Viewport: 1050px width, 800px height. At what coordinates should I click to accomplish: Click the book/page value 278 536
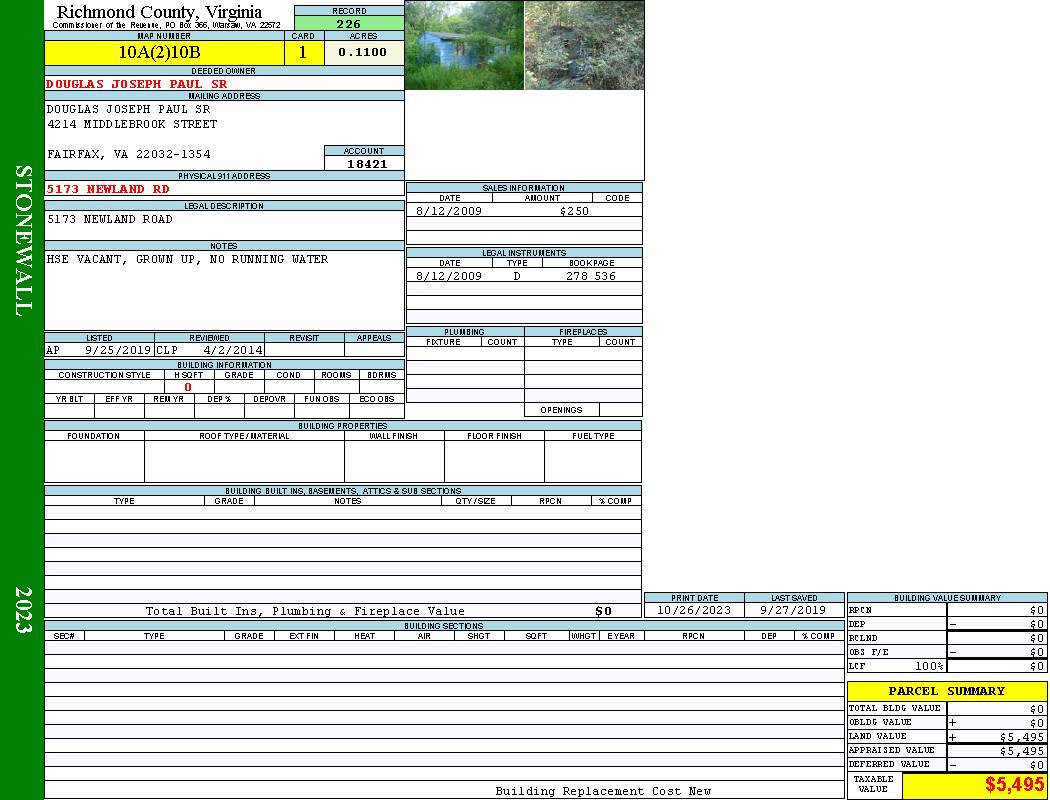[x=590, y=276]
